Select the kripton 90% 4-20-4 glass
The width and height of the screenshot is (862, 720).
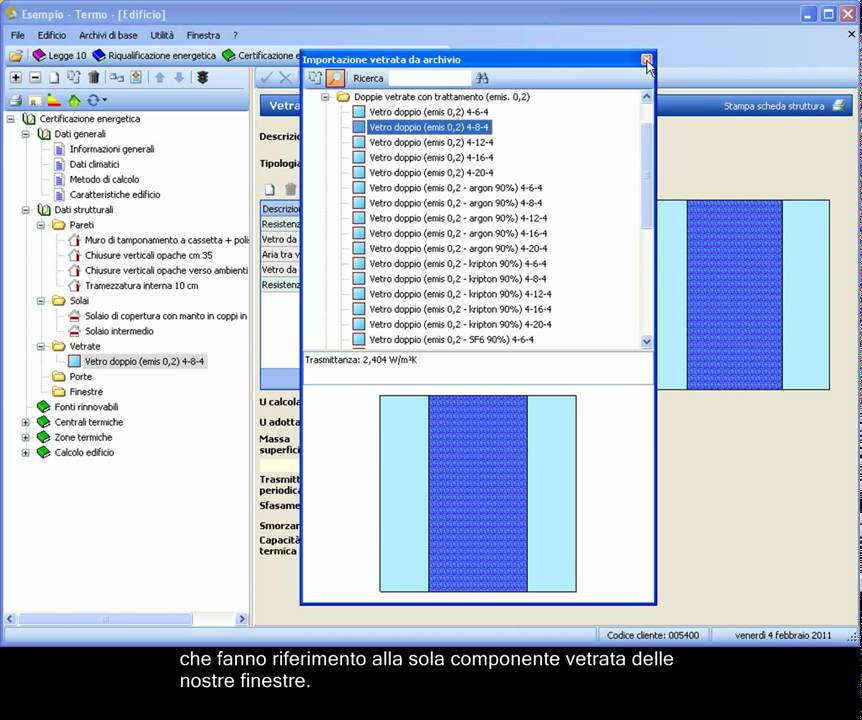pos(460,325)
